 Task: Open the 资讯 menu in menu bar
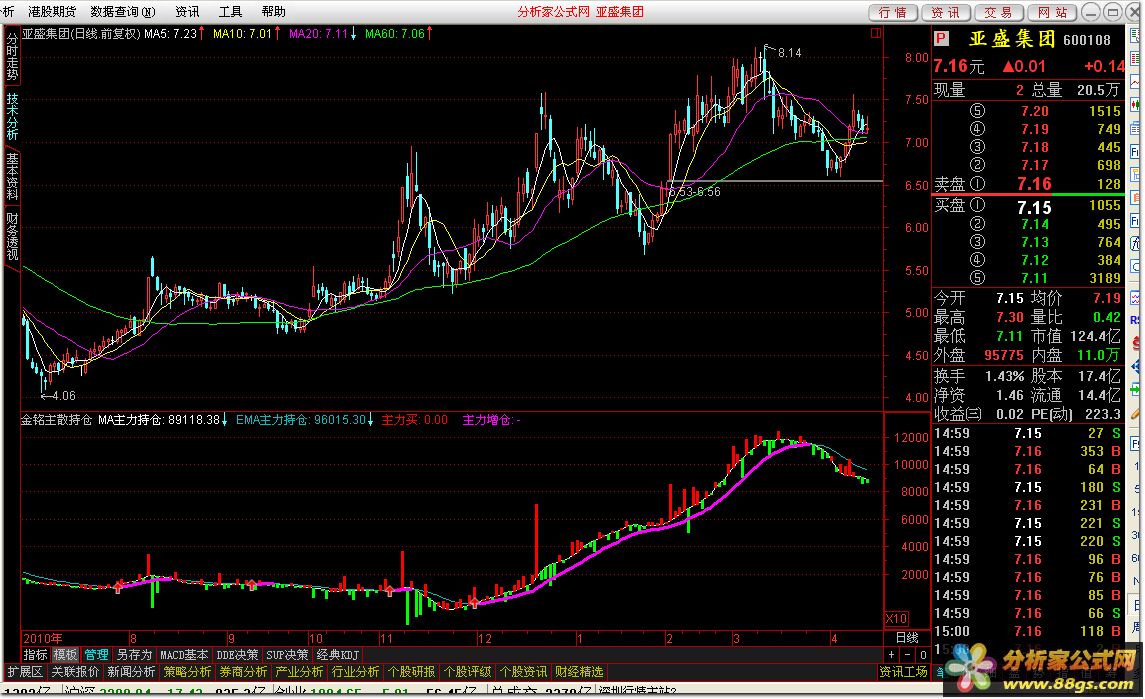tap(187, 12)
